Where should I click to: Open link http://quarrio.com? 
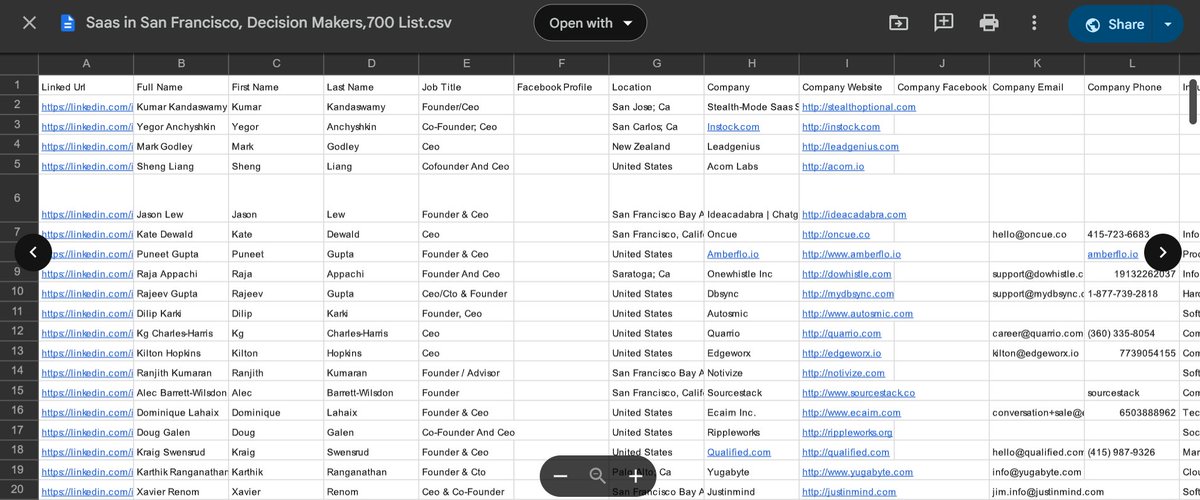(x=840, y=333)
